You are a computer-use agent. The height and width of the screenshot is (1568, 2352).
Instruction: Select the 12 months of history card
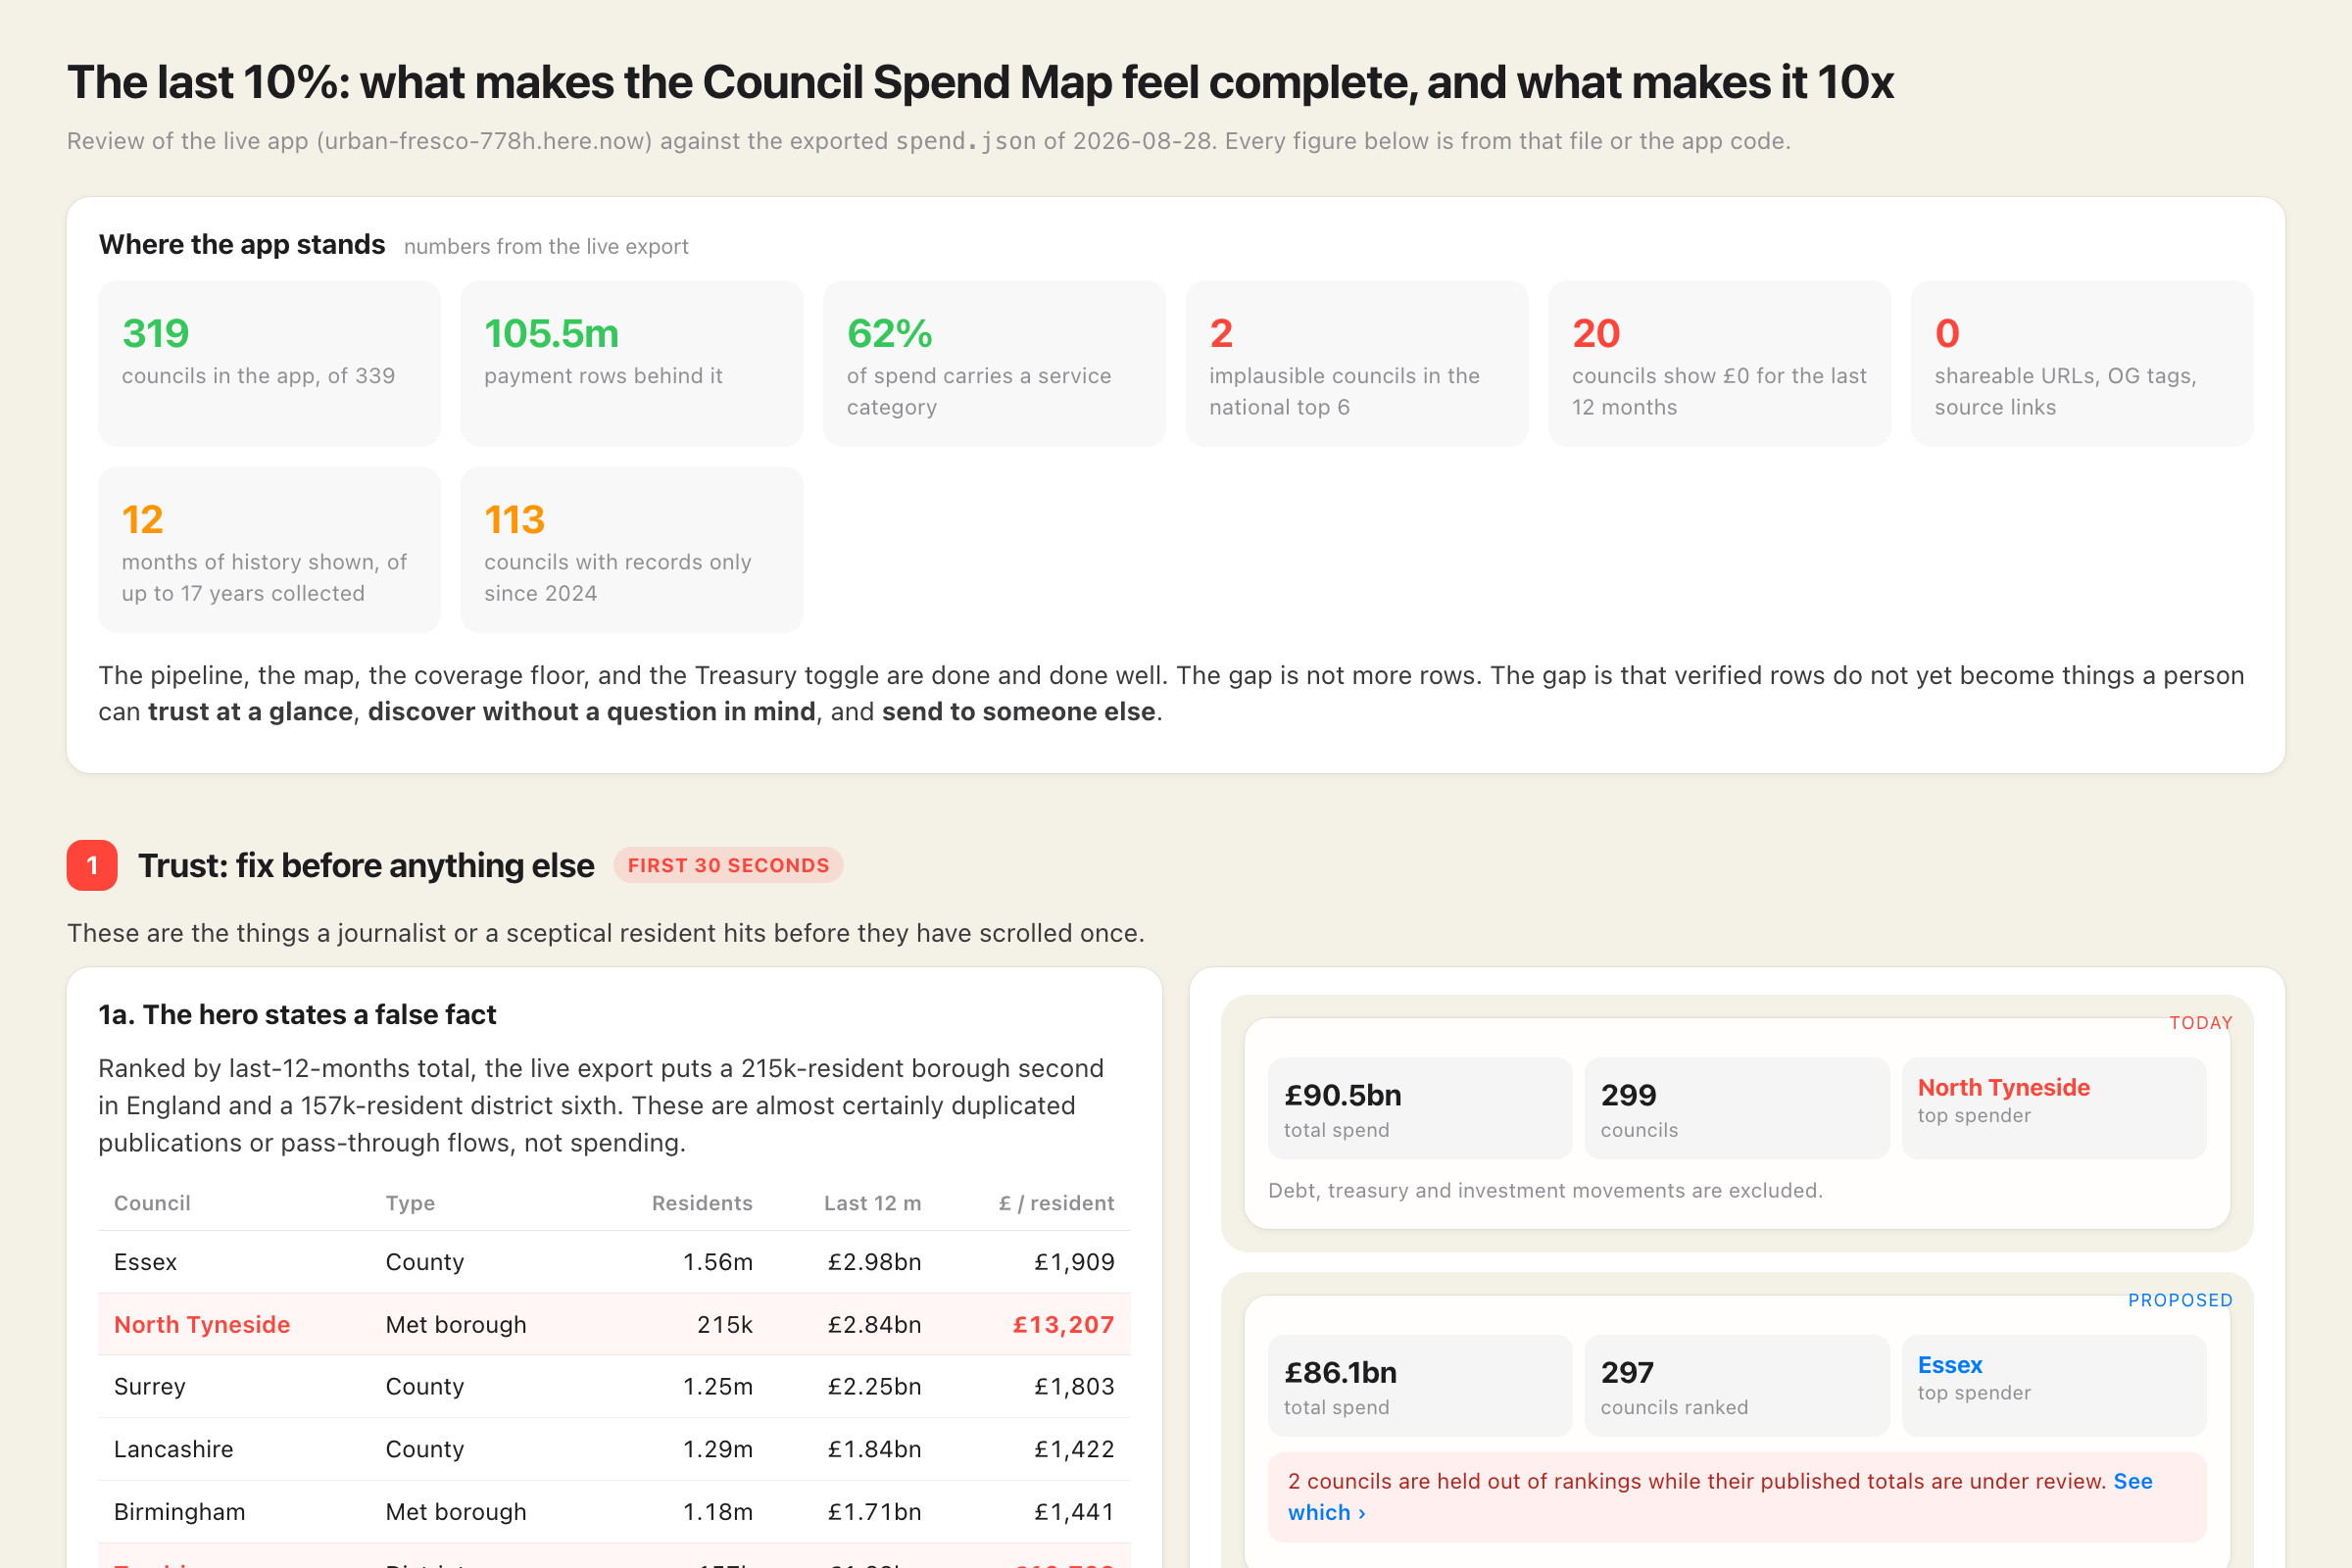269,549
